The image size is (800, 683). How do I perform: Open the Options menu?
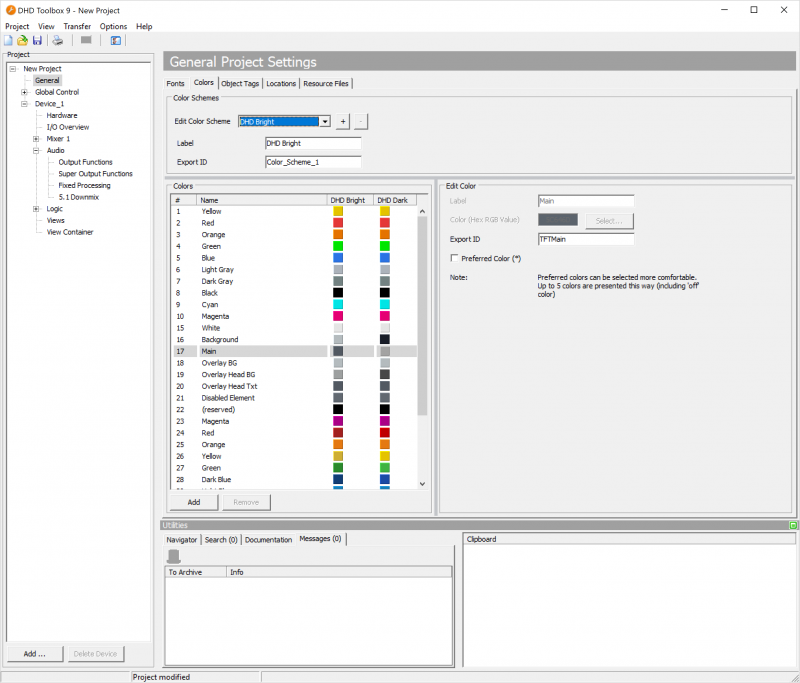click(113, 26)
